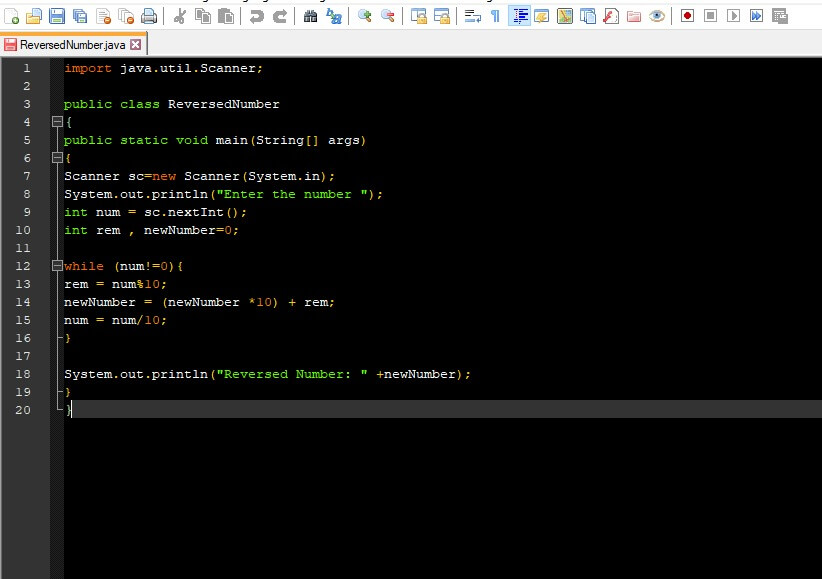Zoom in on the editor text
This screenshot has width=822, height=579.
[364, 16]
